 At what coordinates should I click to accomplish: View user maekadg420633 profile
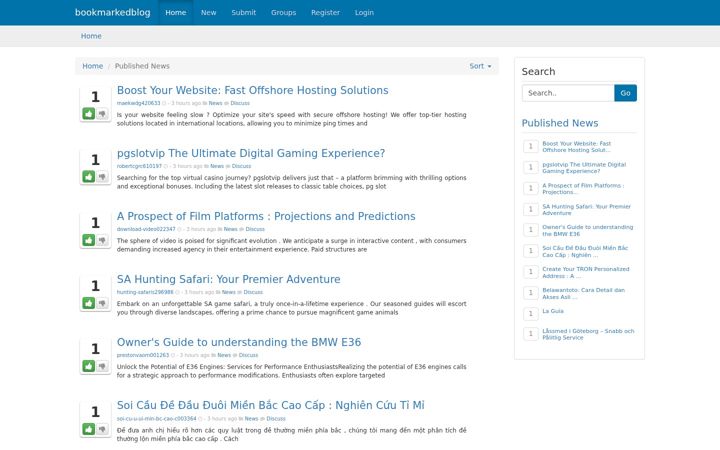click(x=138, y=103)
